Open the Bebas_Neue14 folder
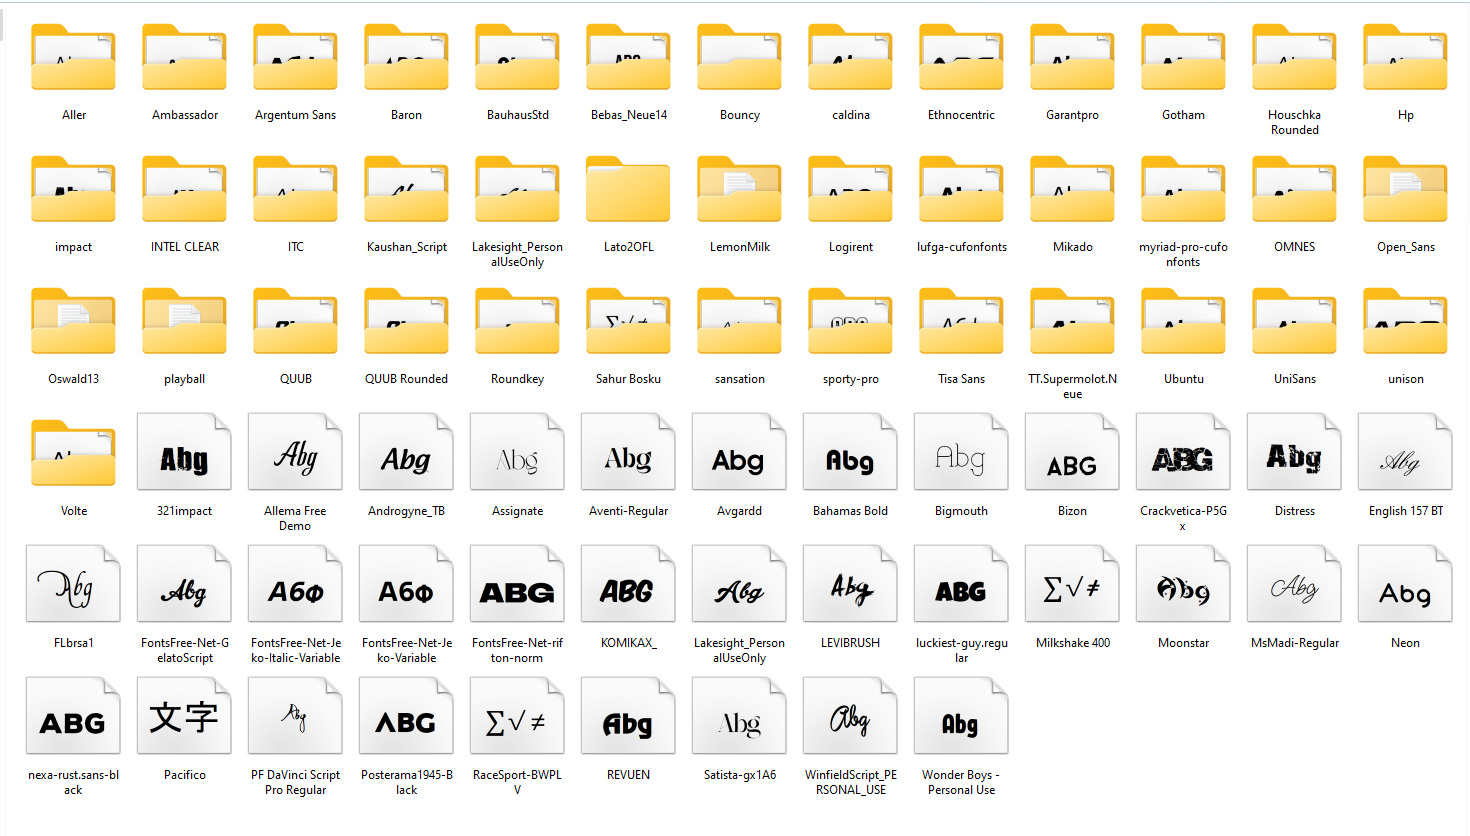This screenshot has height=836, width=1470. 628,58
